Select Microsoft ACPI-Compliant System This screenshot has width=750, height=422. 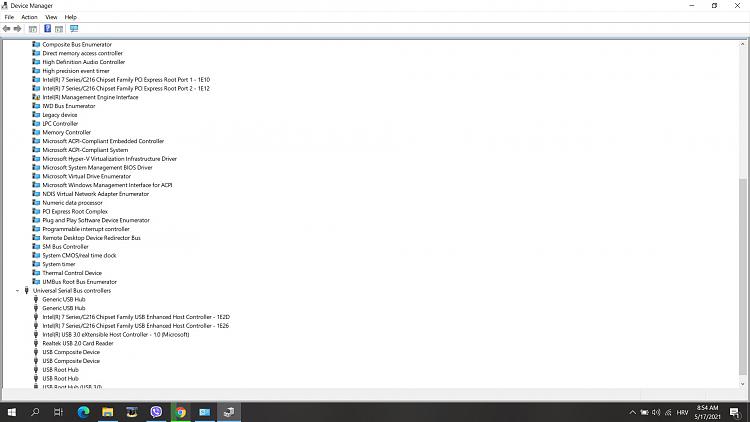click(x=85, y=150)
